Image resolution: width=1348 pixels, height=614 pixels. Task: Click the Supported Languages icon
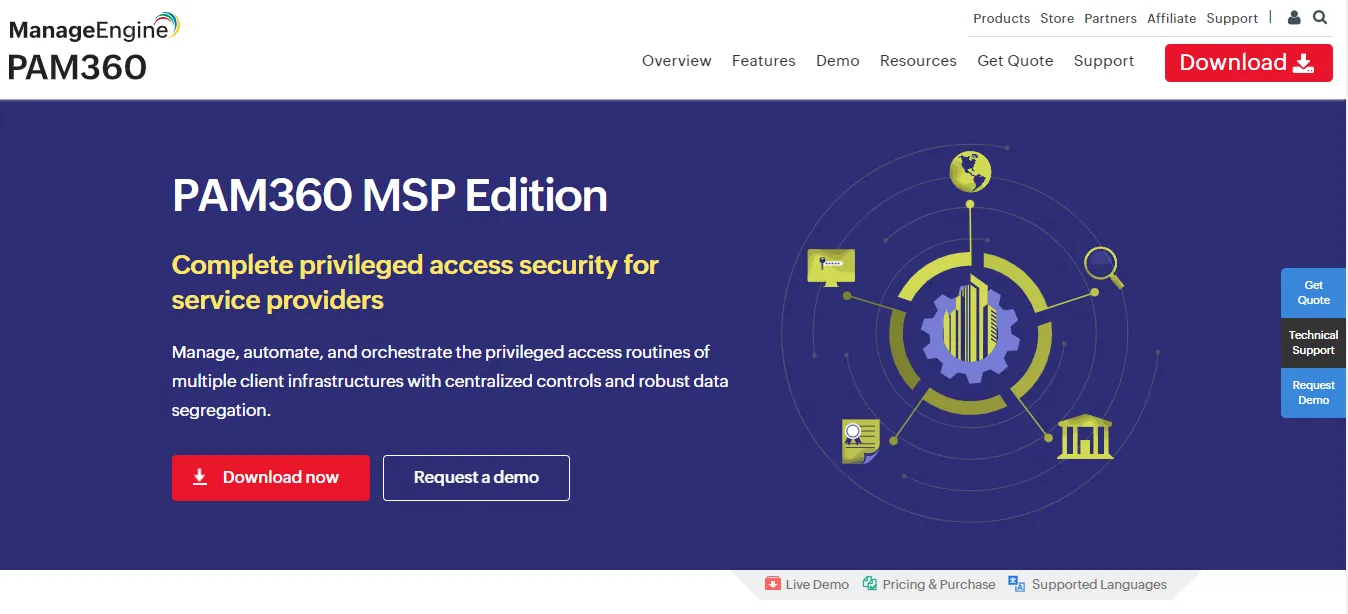coord(1017,584)
